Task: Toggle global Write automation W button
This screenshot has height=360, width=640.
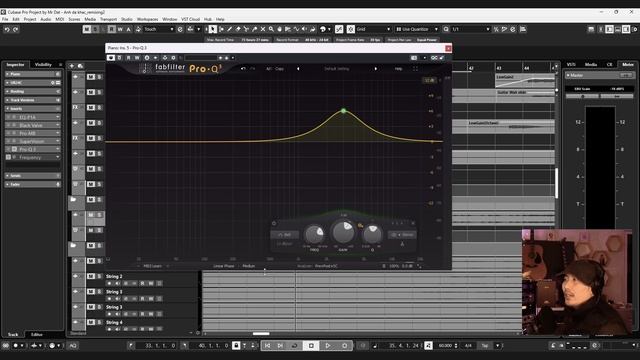Action: 120,29
